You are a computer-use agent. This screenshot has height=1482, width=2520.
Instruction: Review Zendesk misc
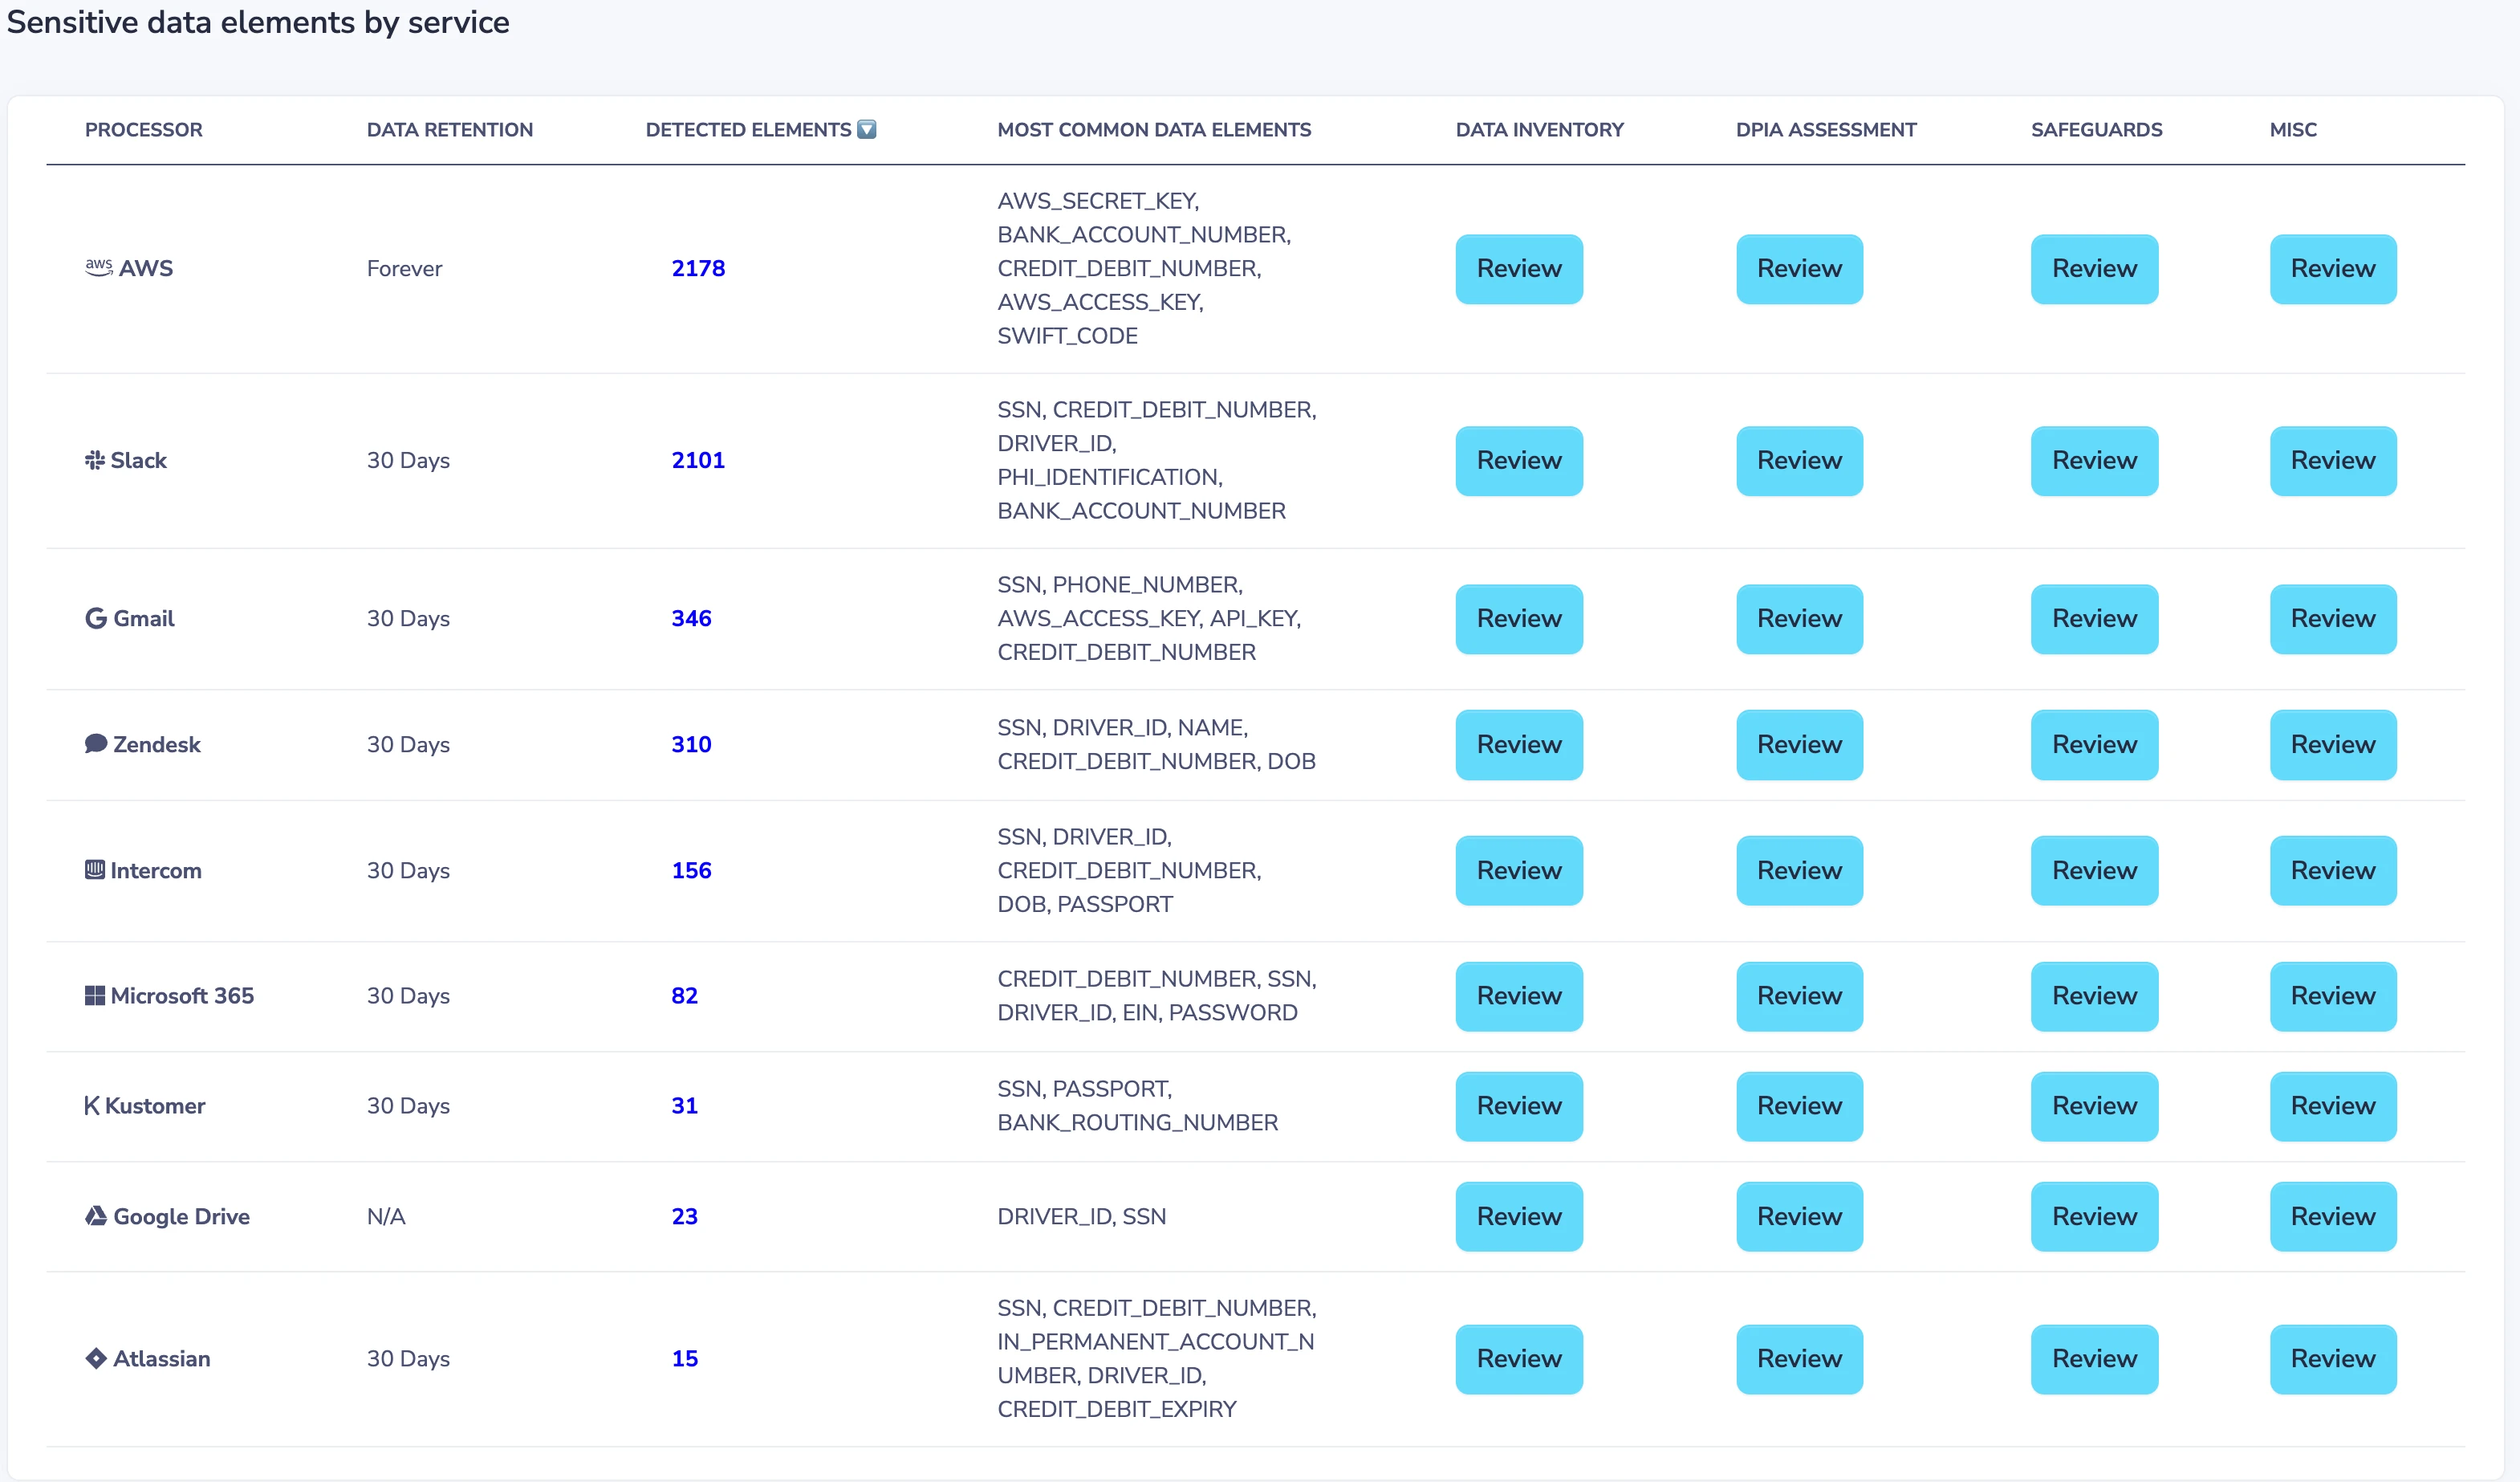tap(2333, 745)
